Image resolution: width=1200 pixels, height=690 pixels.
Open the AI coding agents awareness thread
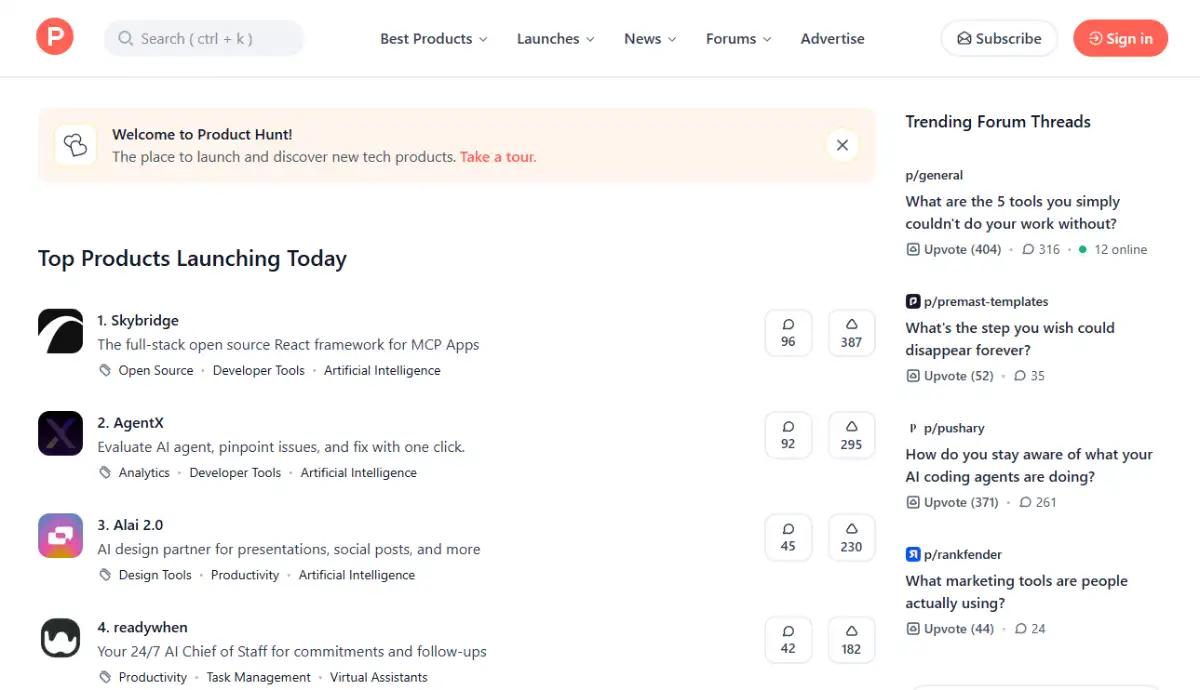pos(1029,465)
